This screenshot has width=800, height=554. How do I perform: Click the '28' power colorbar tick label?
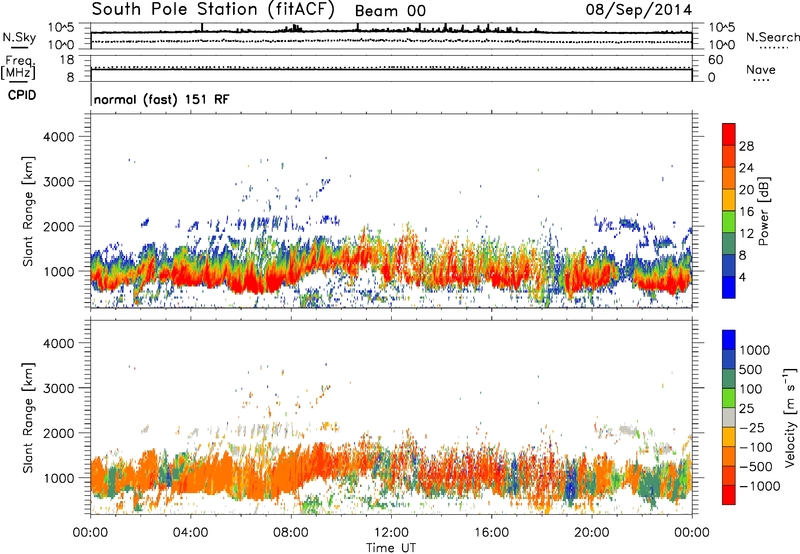tap(746, 146)
